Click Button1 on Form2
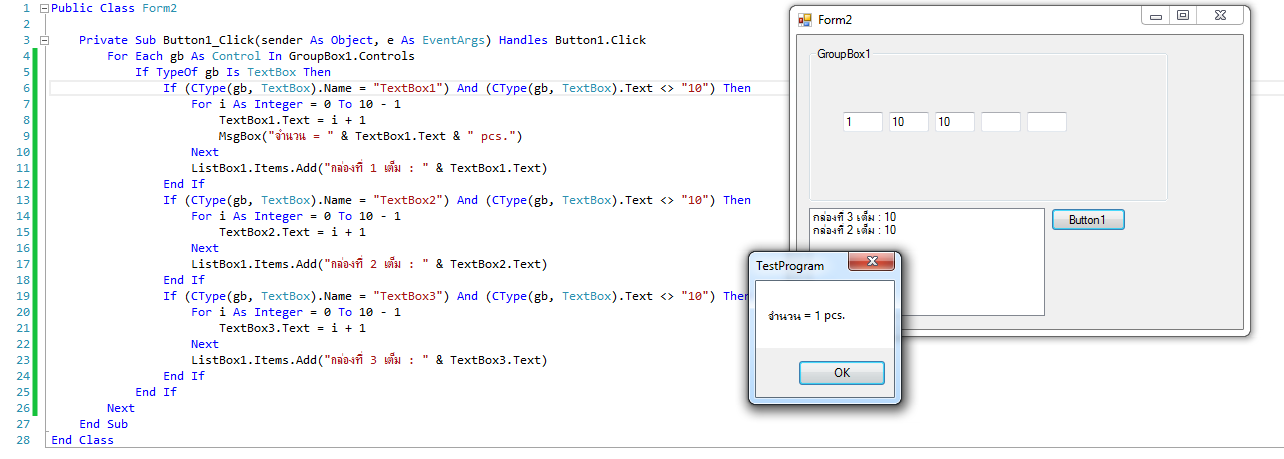Viewport: 1284px width, 459px height. coord(1088,220)
